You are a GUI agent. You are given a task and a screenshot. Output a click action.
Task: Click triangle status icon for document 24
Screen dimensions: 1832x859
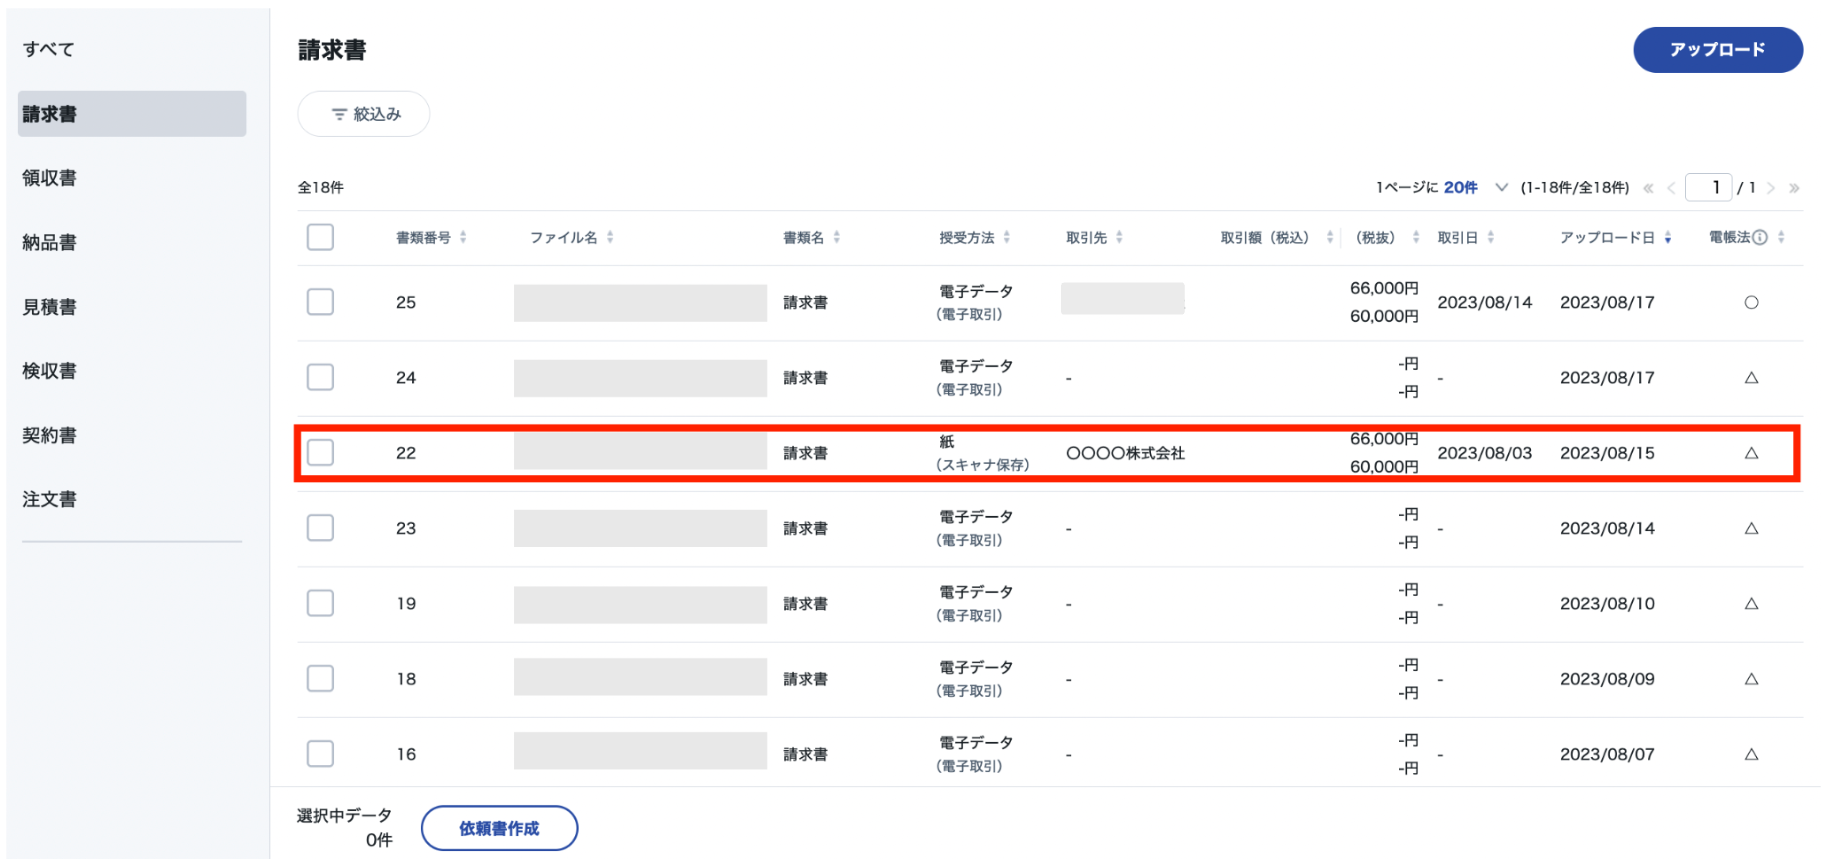[x=1751, y=378]
